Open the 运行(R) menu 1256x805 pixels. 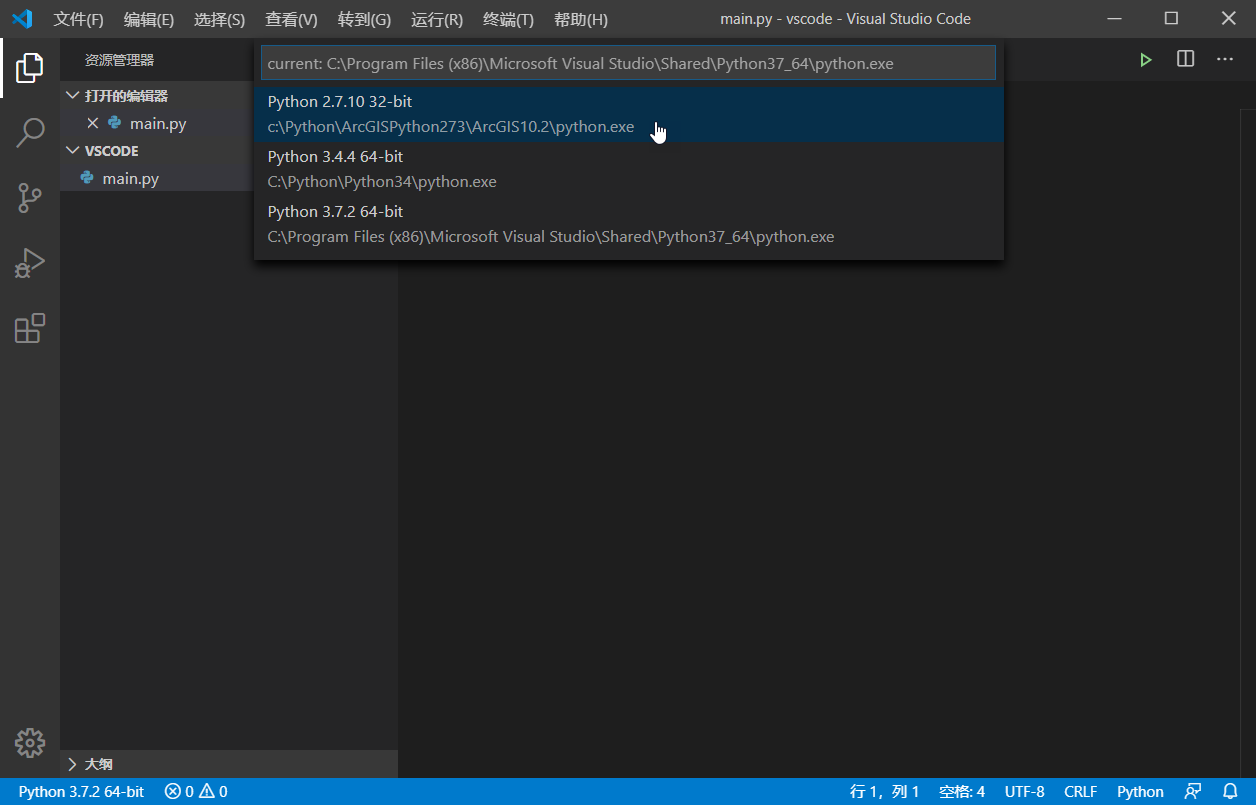pyautogui.click(x=437, y=20)
